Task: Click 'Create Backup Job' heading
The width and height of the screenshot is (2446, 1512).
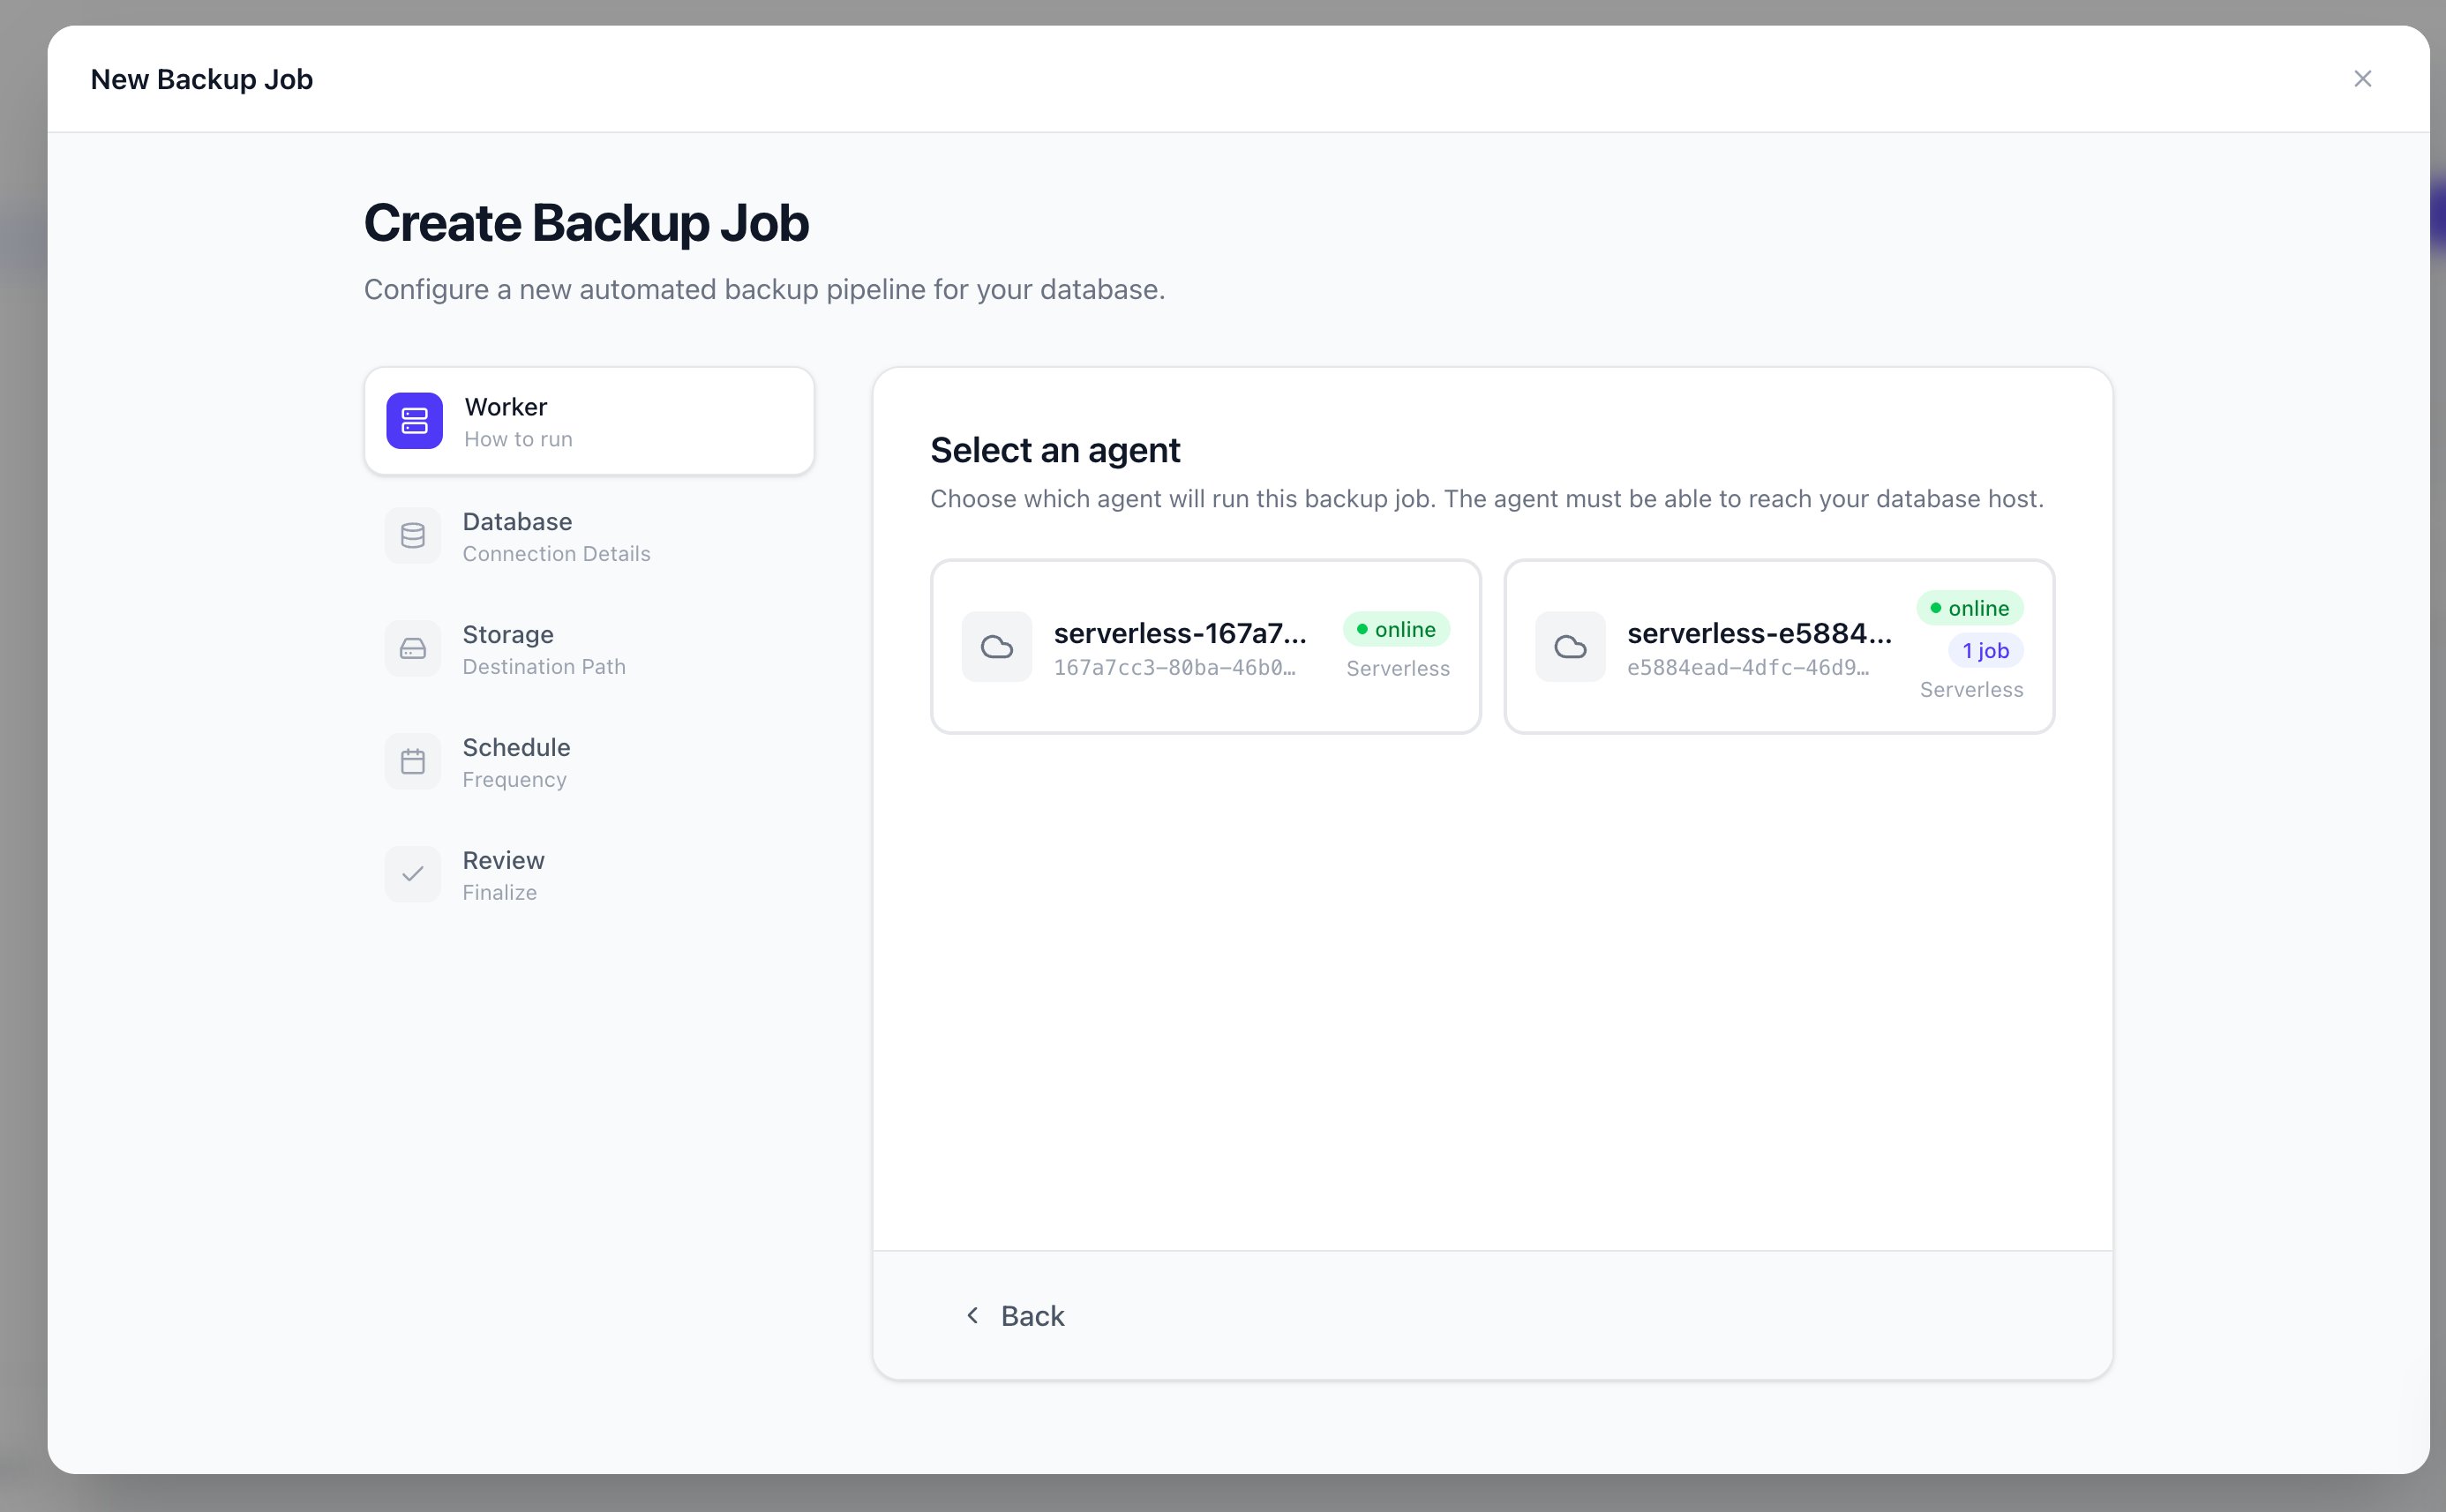Action: point(586,222)
